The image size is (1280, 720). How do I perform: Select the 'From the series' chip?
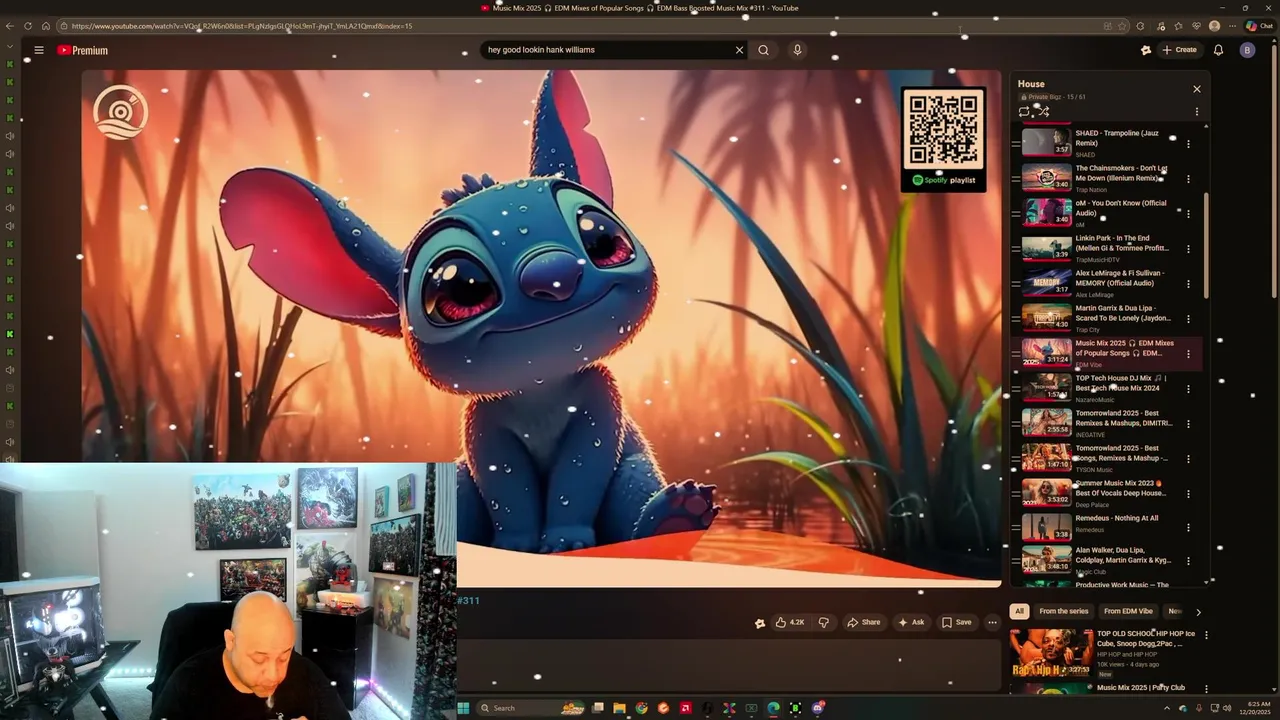pyautogui.click(x=1063, y=611)
